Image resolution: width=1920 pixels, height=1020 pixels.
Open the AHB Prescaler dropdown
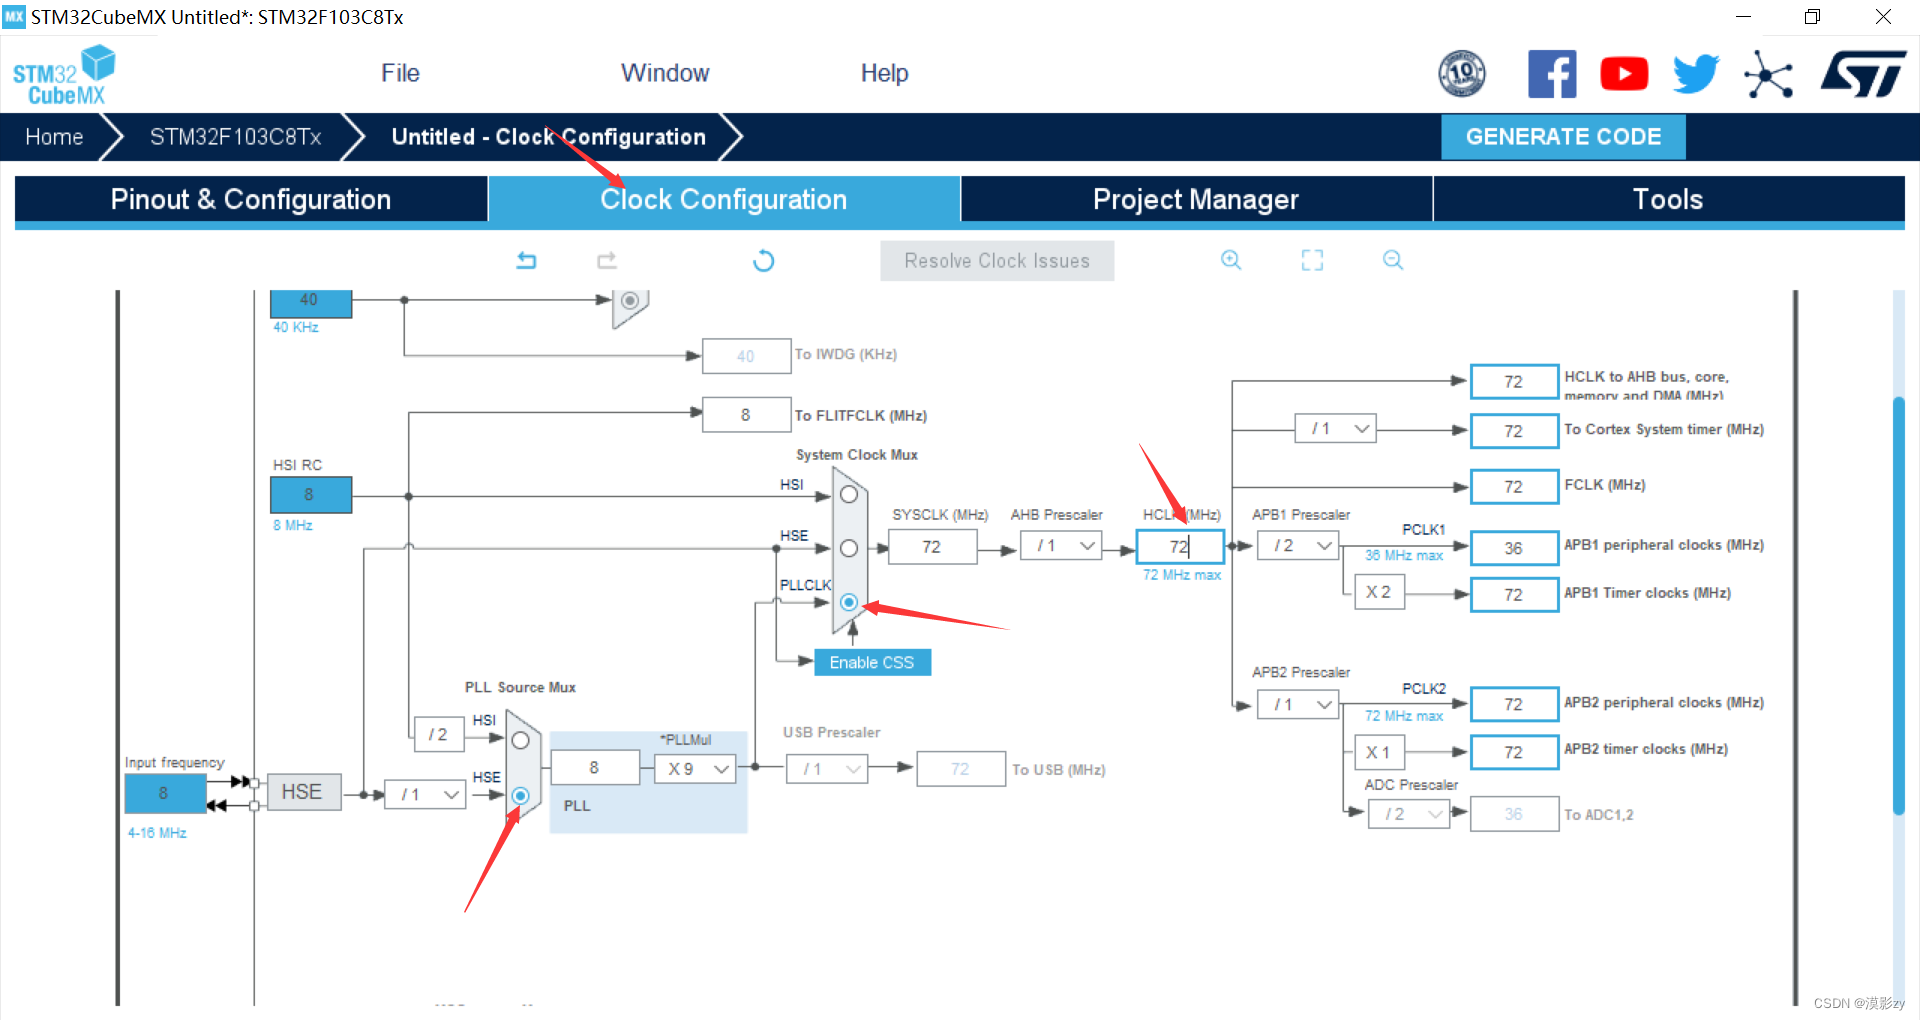pyautogui.click(x=1061, y=546)
